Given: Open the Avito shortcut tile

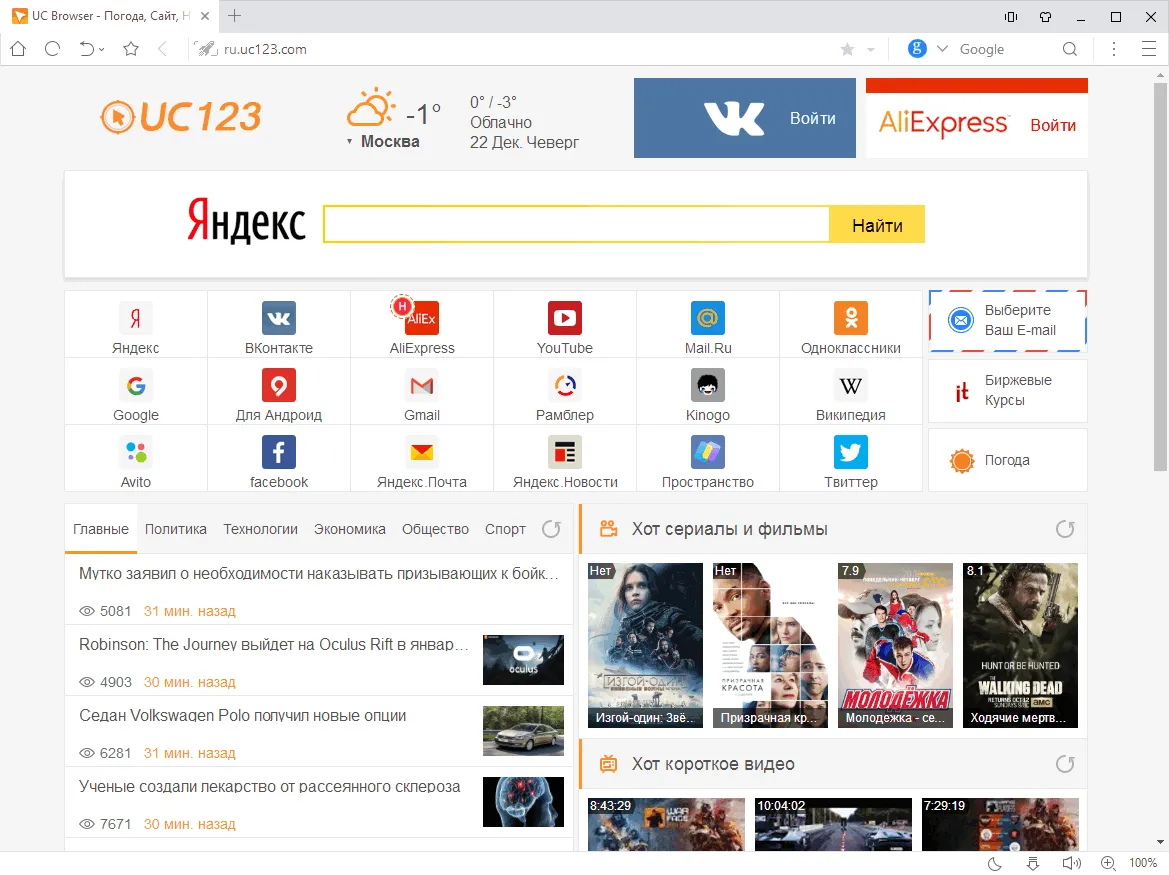Looking at the screenshot, I should 136,460.
